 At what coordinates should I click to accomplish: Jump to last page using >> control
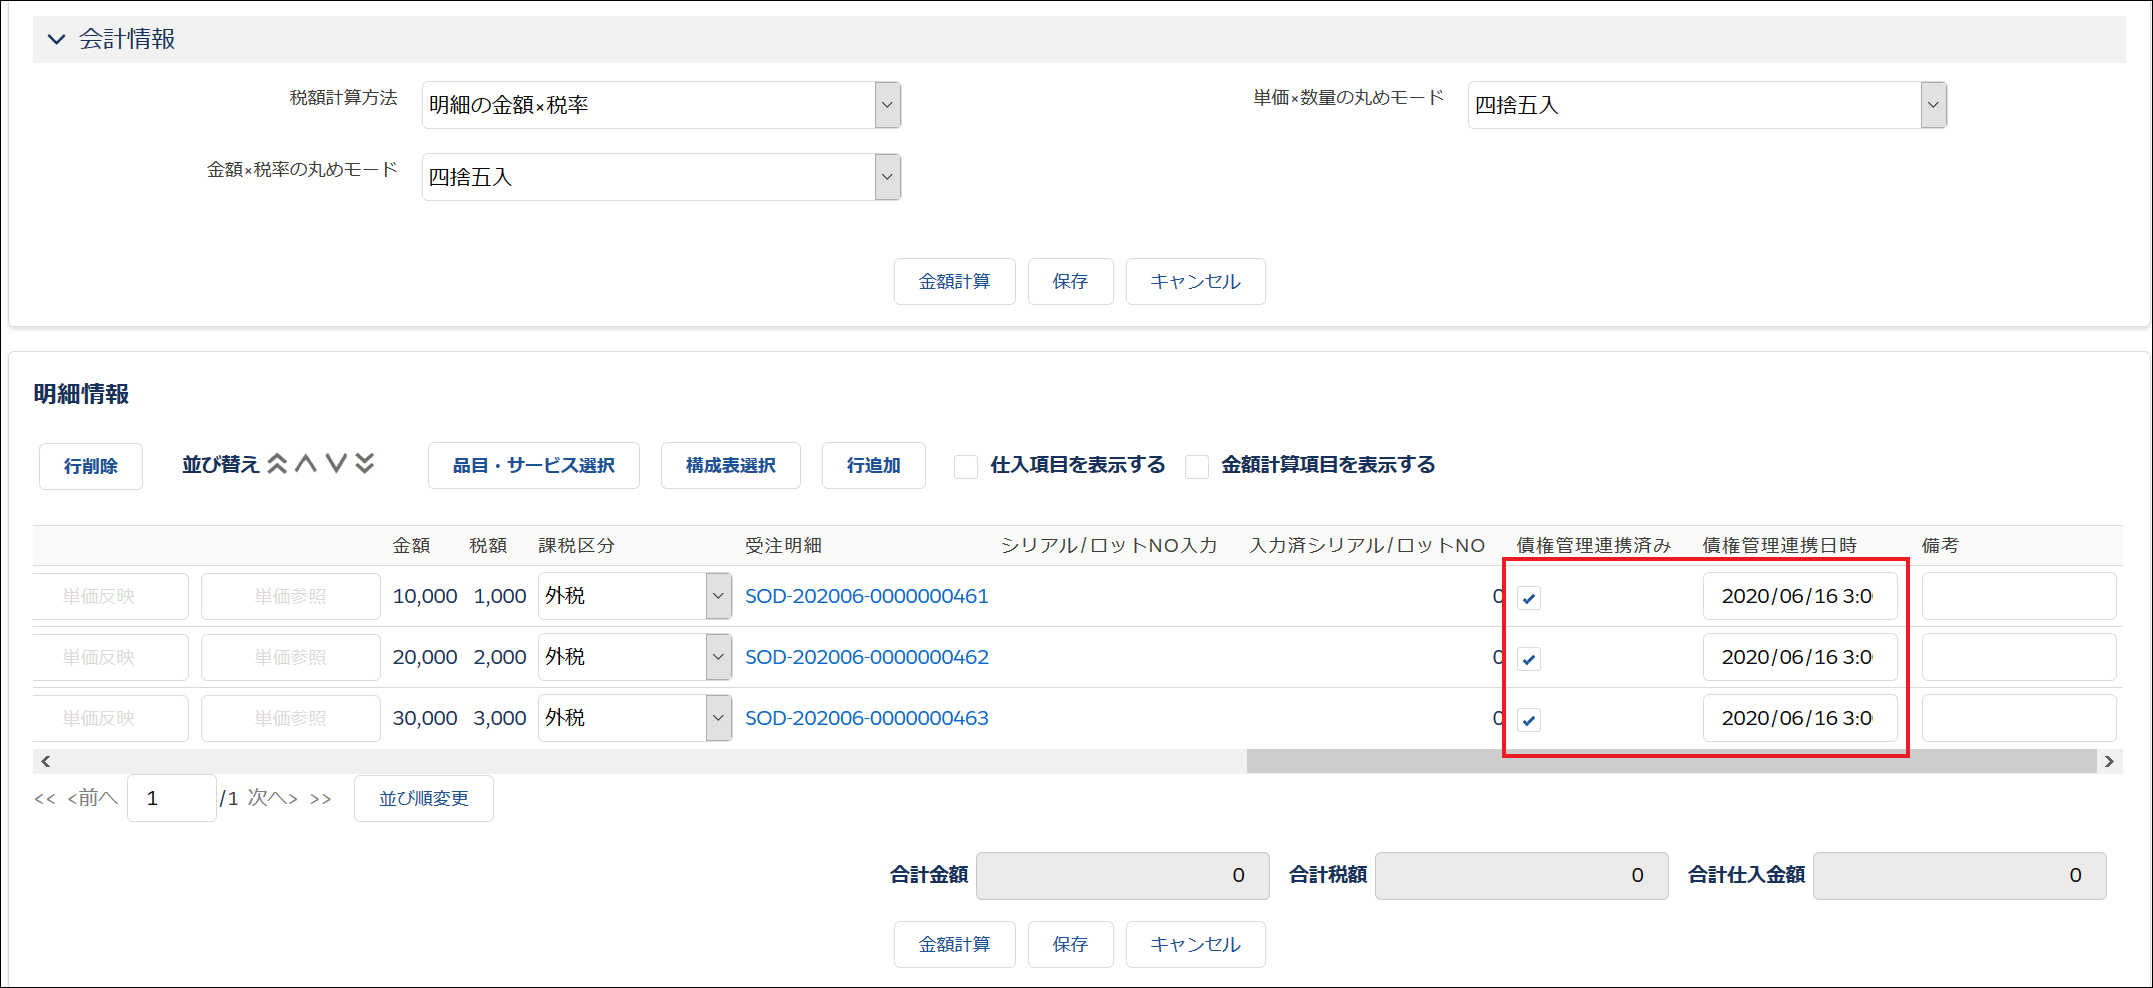[320, 798]
